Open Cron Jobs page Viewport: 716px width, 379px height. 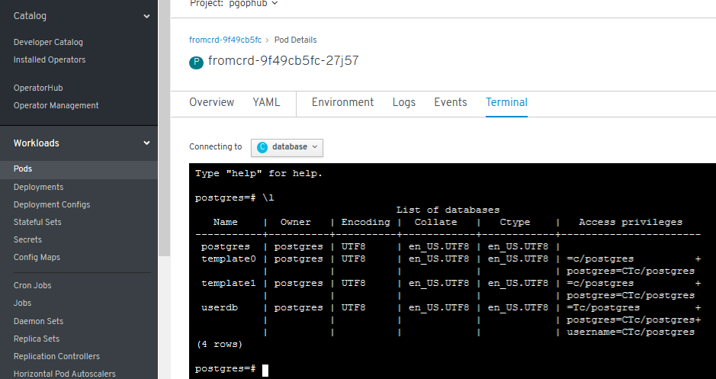32,285
